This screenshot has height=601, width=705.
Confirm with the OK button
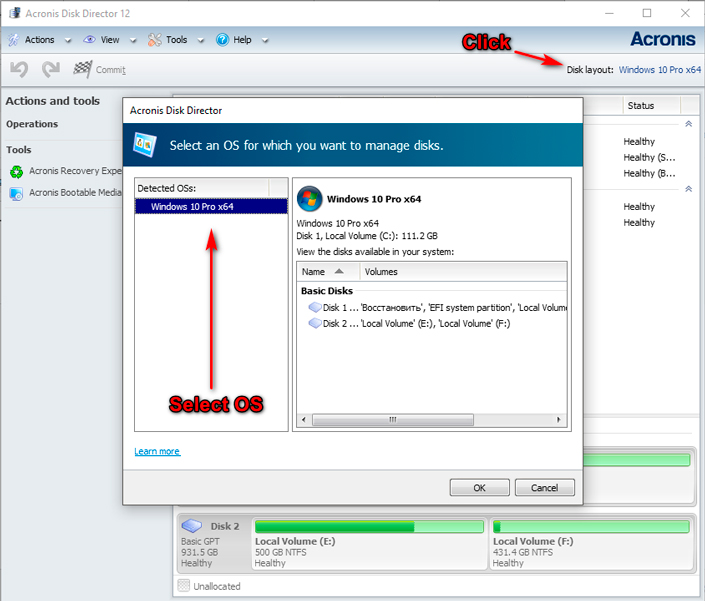point(479,488)
